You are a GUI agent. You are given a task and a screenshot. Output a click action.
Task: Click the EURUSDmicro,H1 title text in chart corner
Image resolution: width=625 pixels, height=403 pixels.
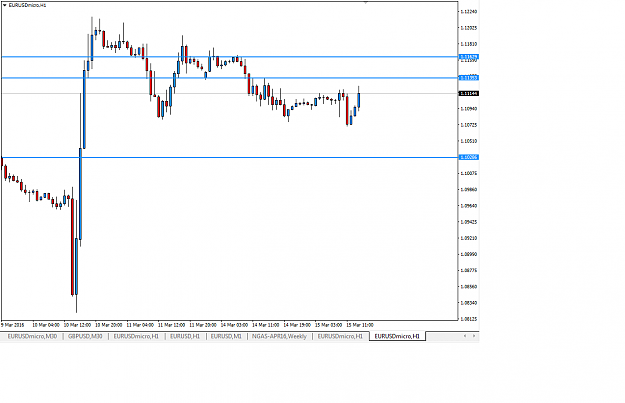(27, 5)
